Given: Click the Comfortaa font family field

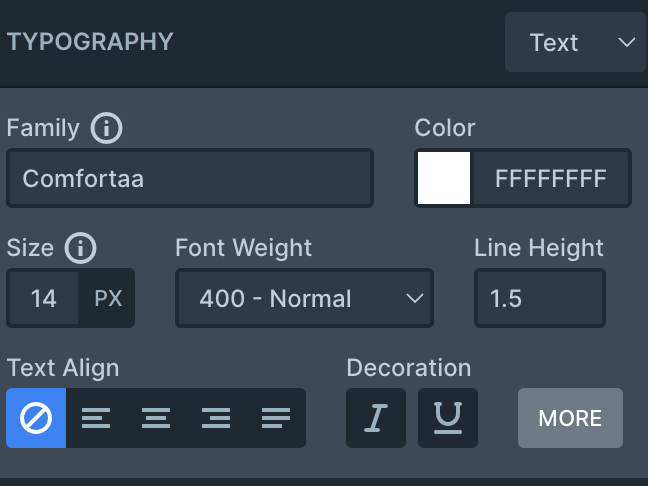Looking at the screenshot, I should (190, 178).
